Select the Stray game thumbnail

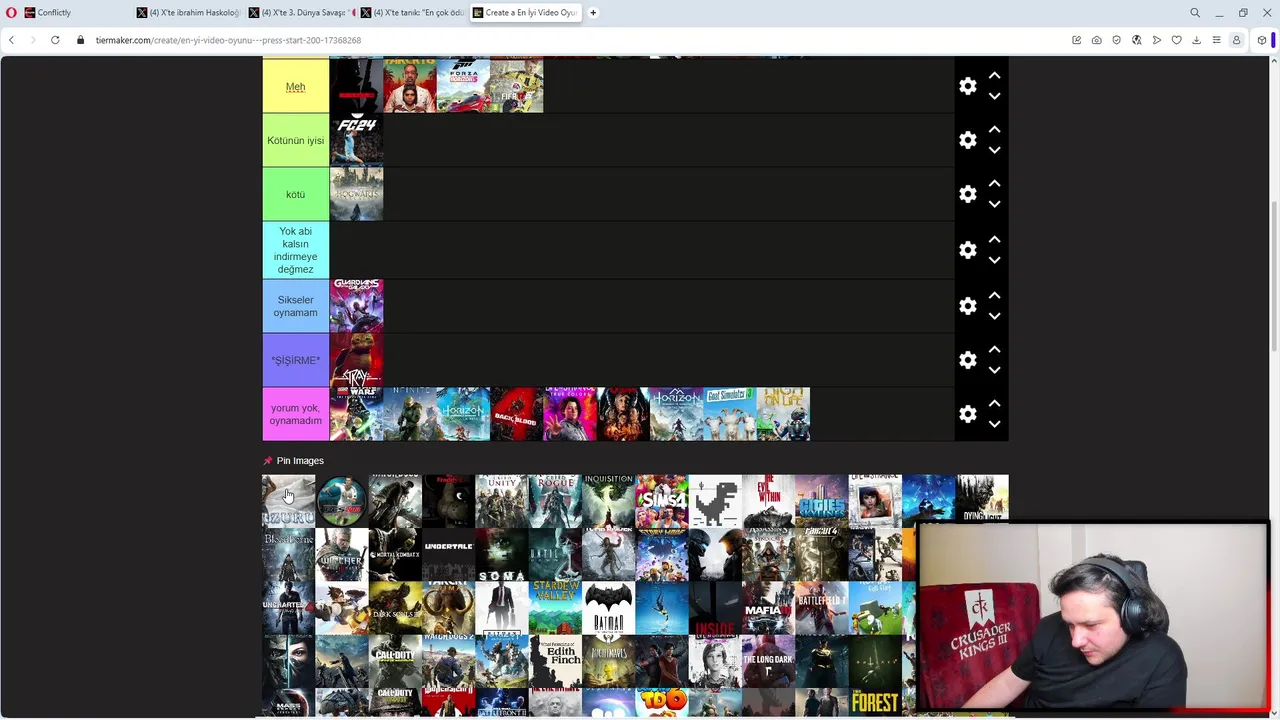(x=356, y=360)
